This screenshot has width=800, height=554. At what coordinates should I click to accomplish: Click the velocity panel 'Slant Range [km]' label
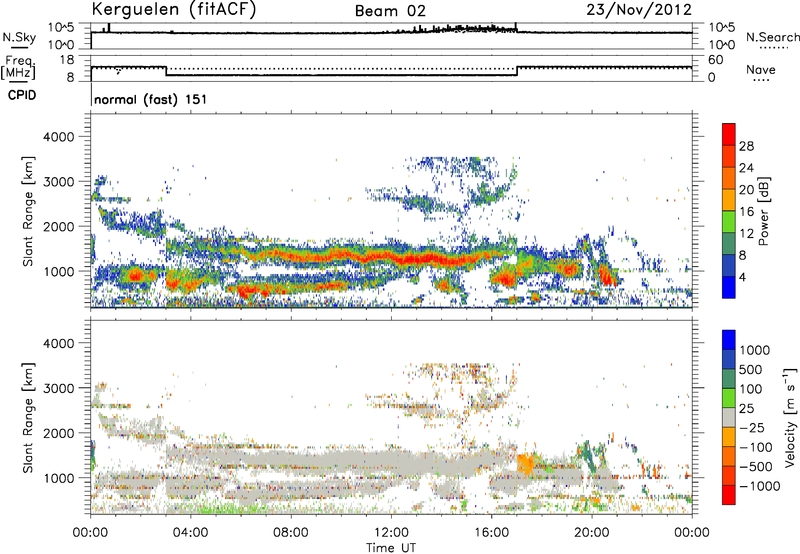[x=28, y=418]
